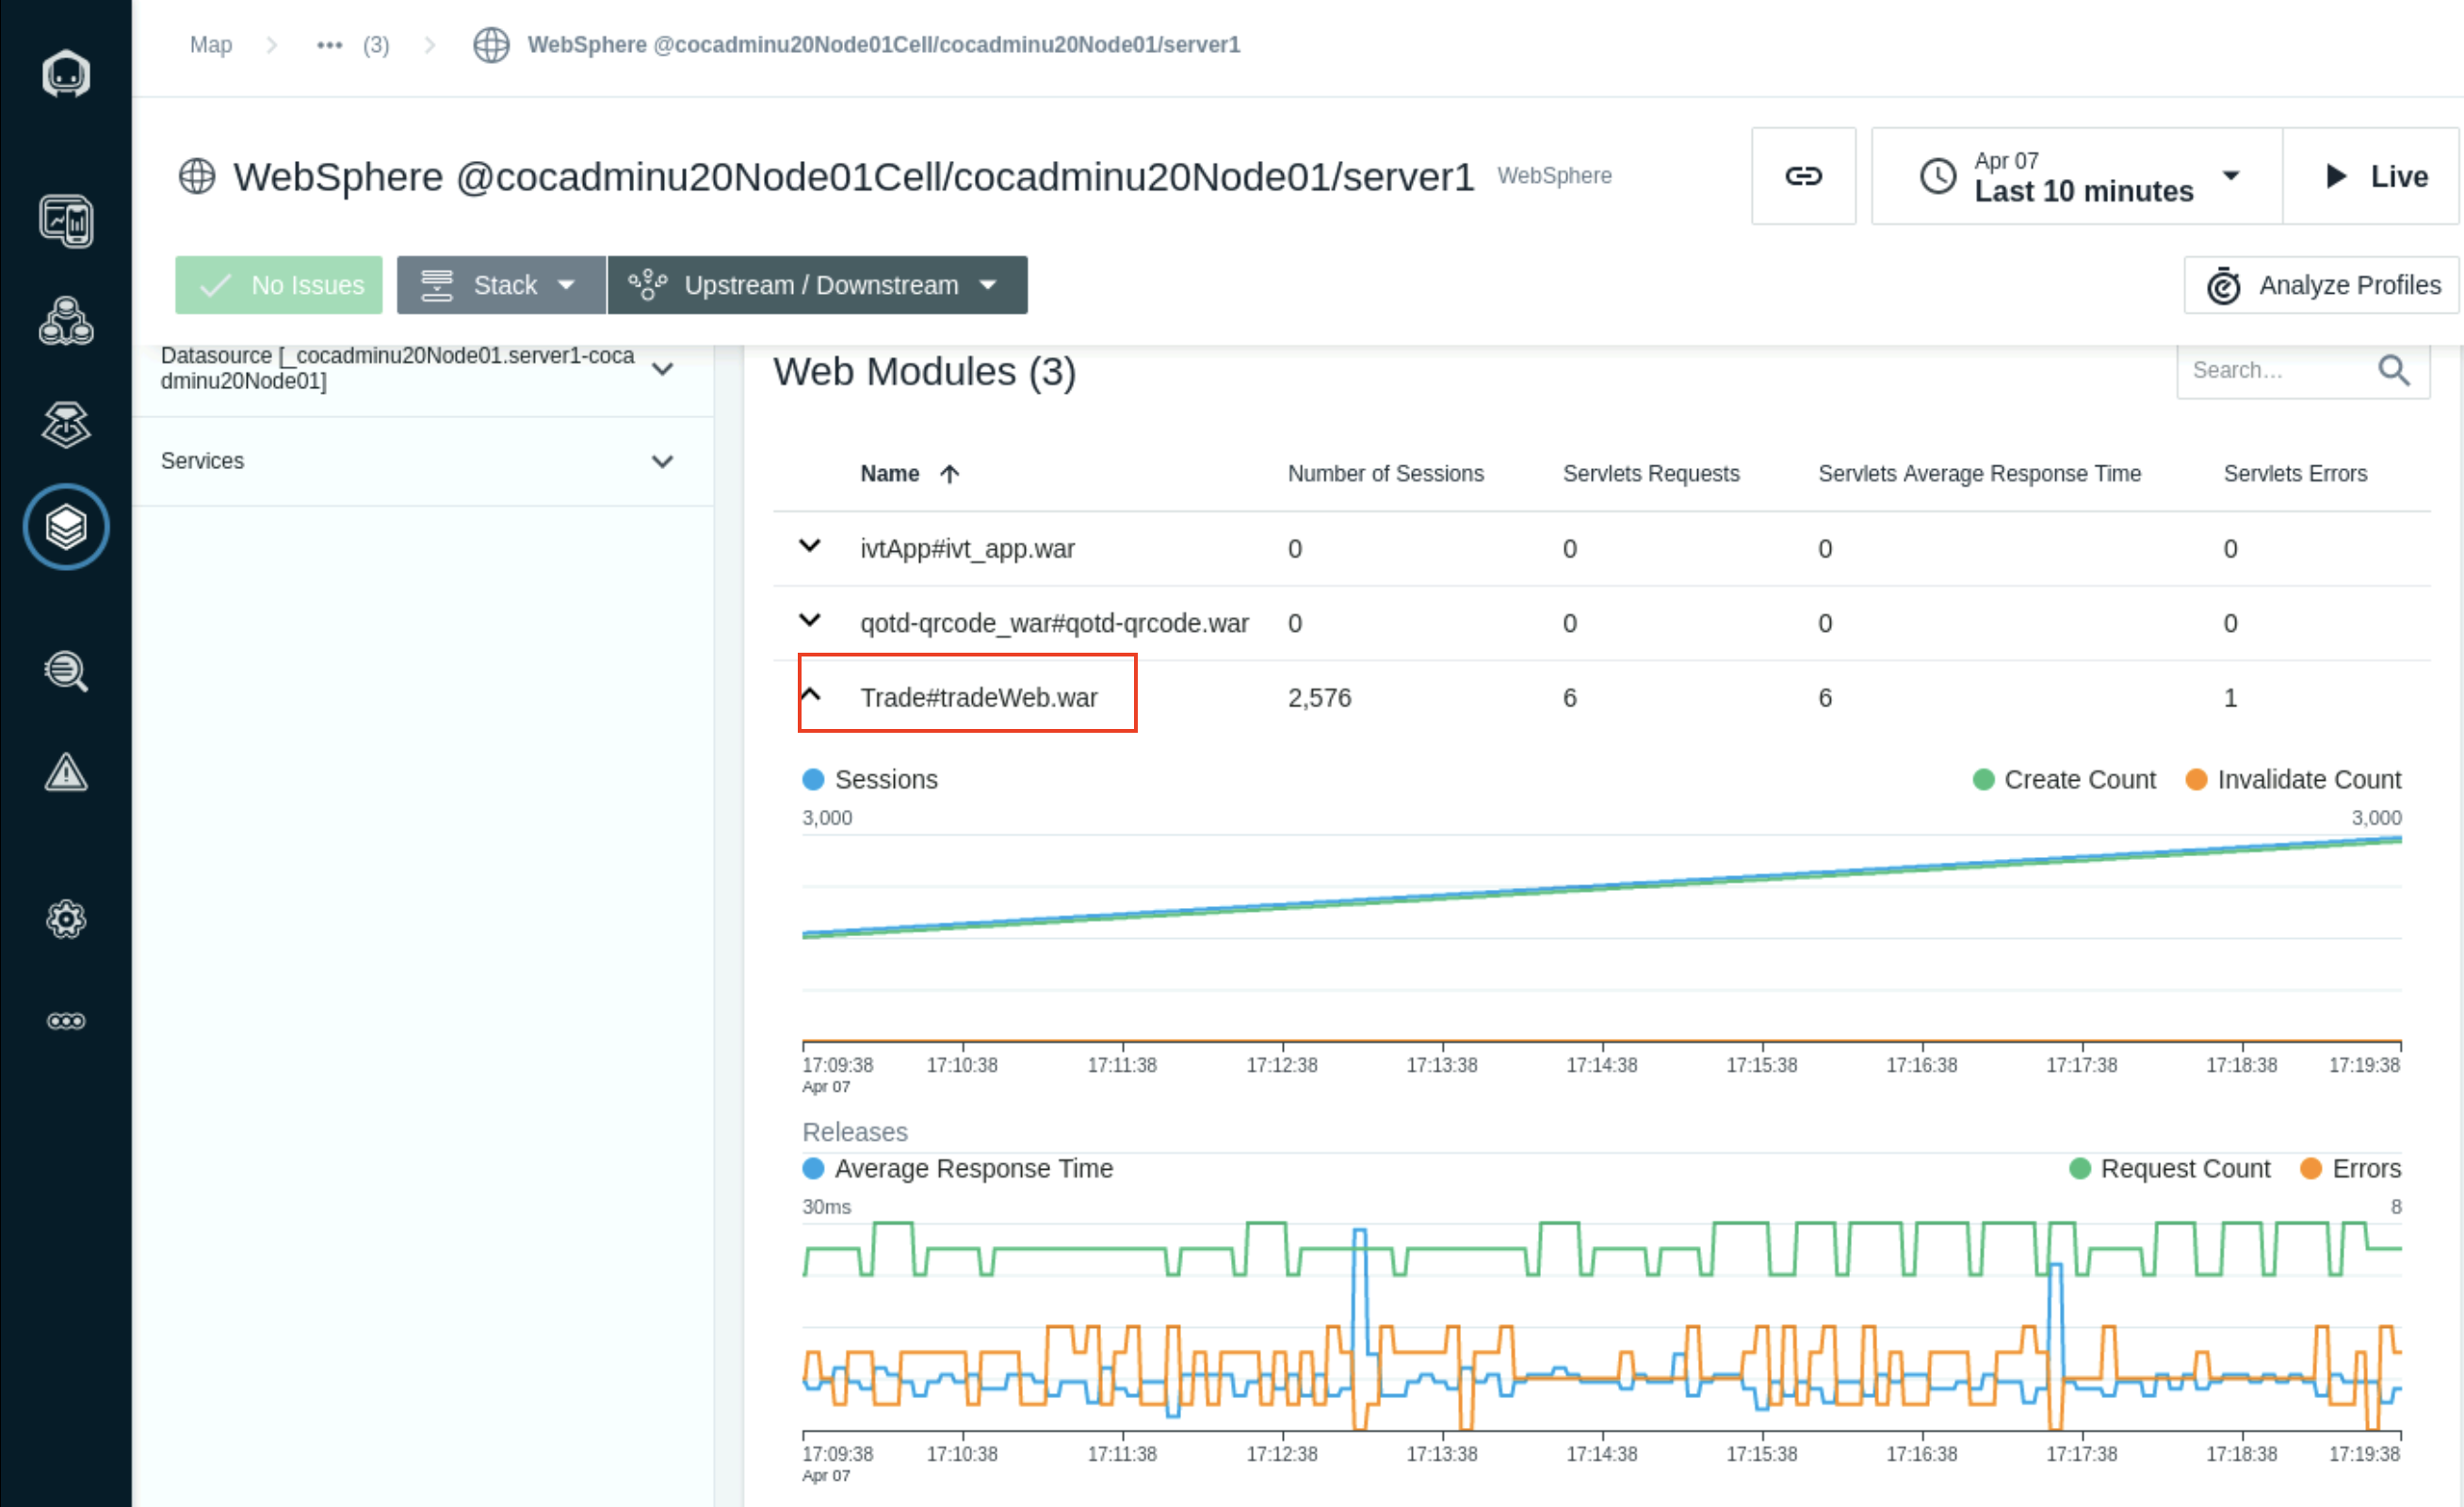This screenshot has width=2464, height=1507.
Task: Toggle the Sessions legend series
Action: tap(870, 780)
